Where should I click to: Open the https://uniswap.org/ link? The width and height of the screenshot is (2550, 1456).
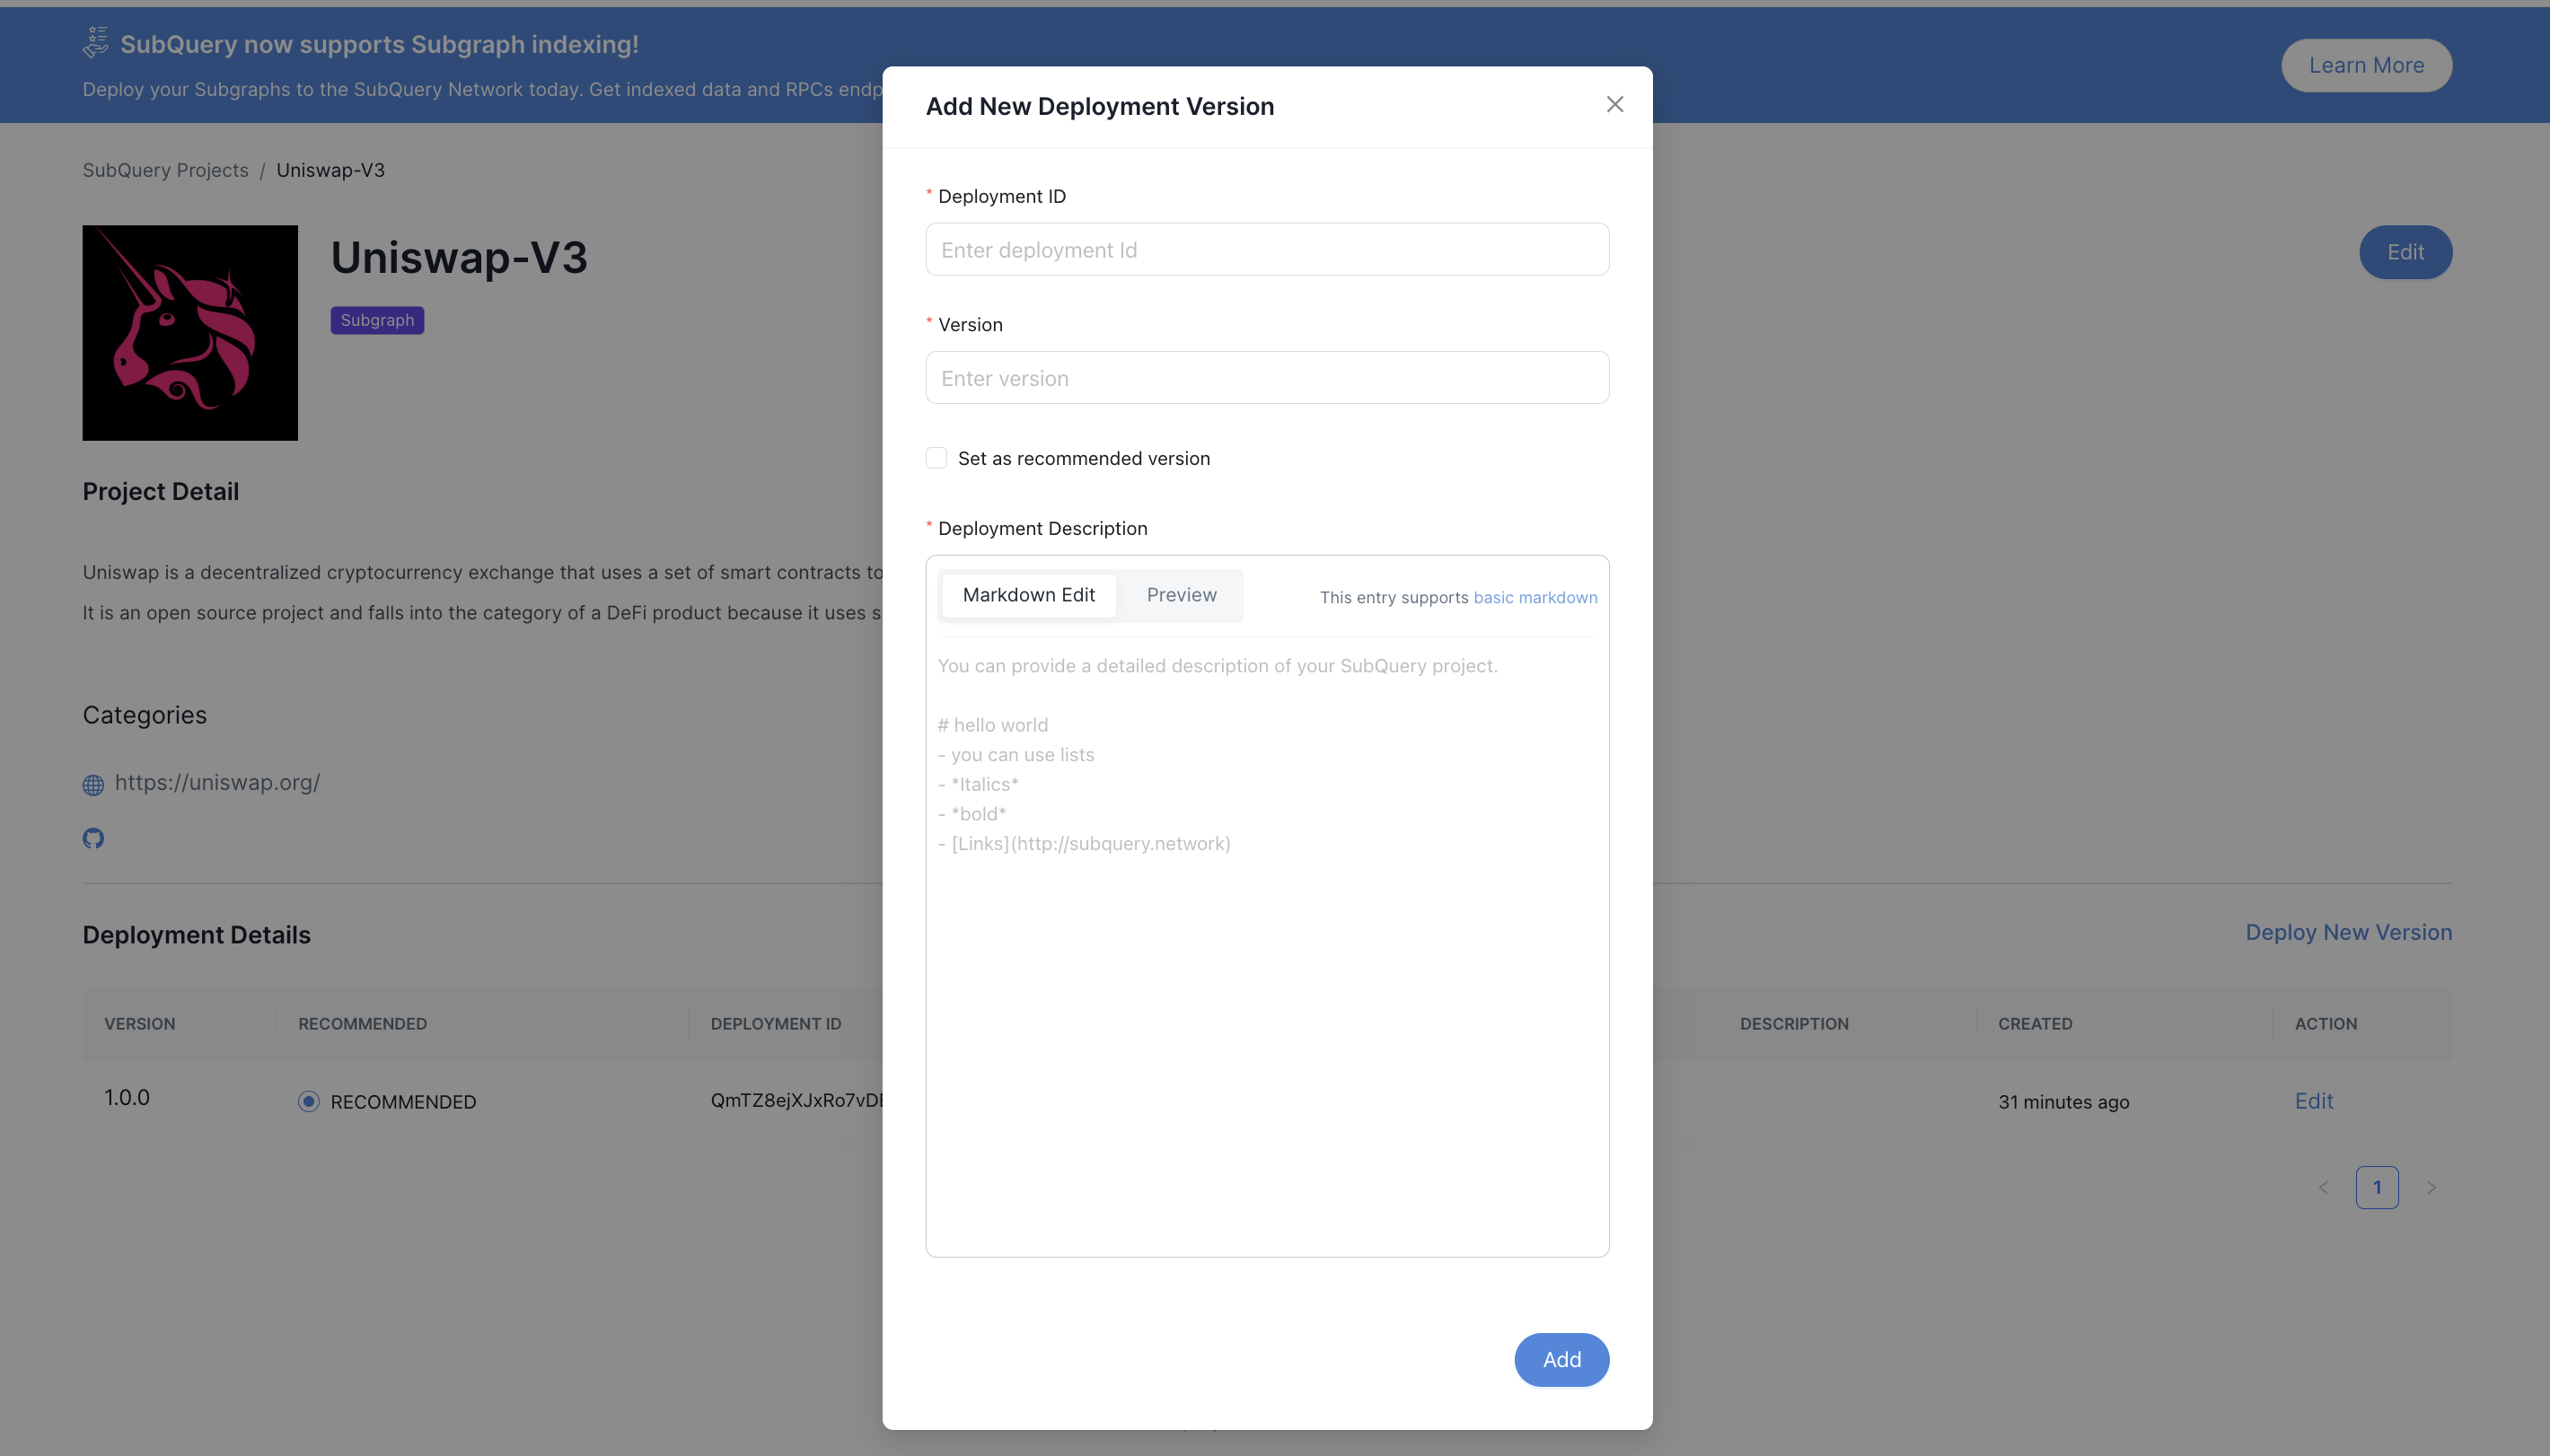point(217,783)
